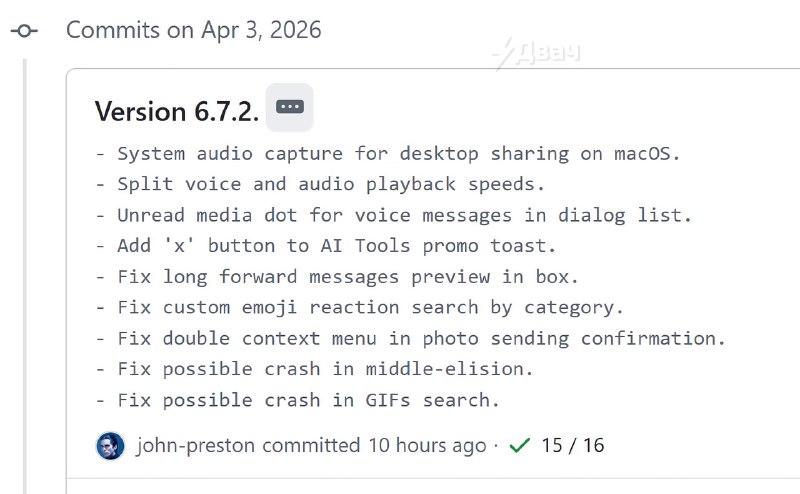
Task: Click the 'Fix long forward messages' line
Action: (337, 277)
